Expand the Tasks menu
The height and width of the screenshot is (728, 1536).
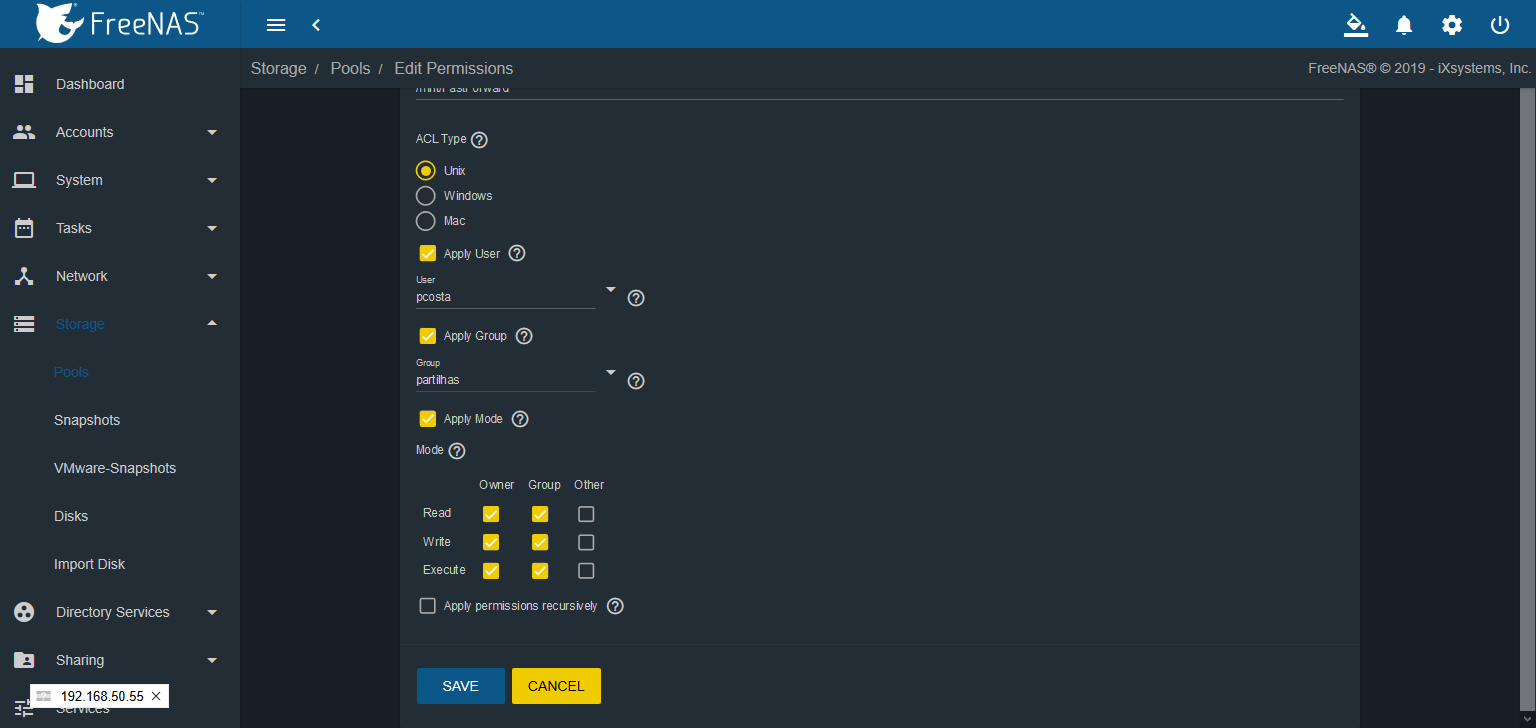pyautogui.click(x=120, y=228)
